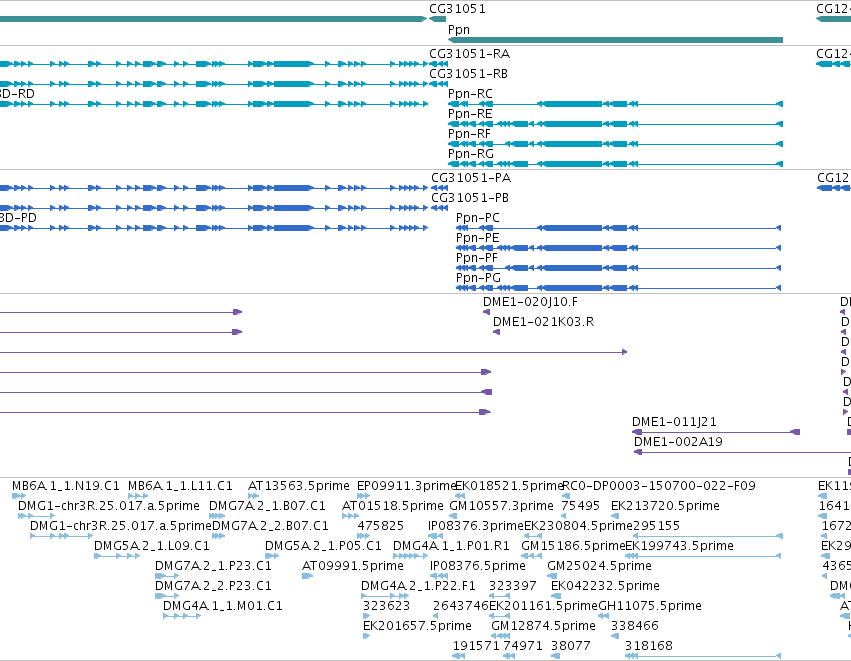Click the Ppn gene label
This screenshot has width=851, height=661.
tap(459, 30)
